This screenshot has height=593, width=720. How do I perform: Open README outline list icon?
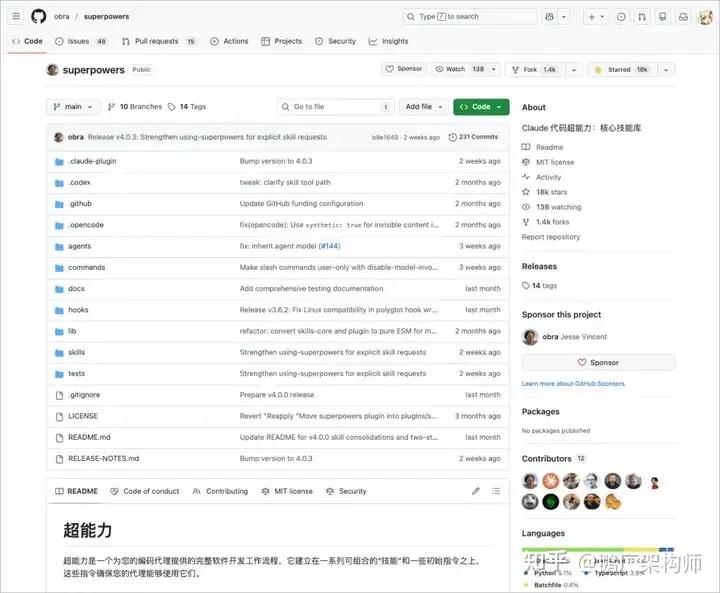[496, 491]
